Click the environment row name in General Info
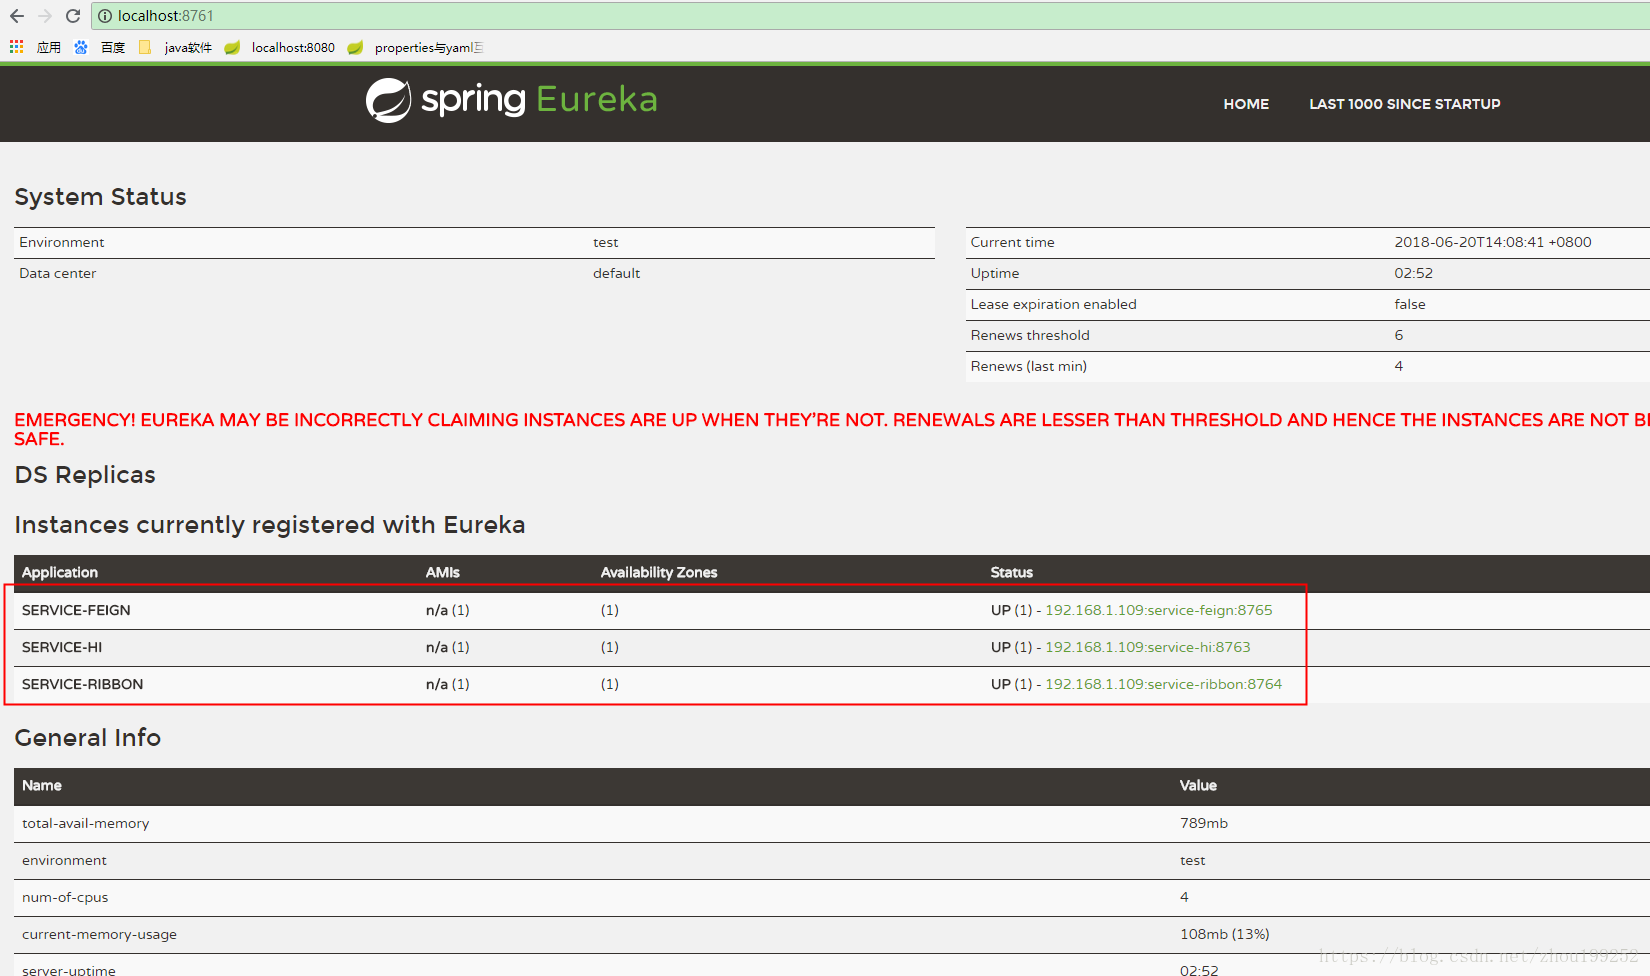 click(x=64, y=860)
